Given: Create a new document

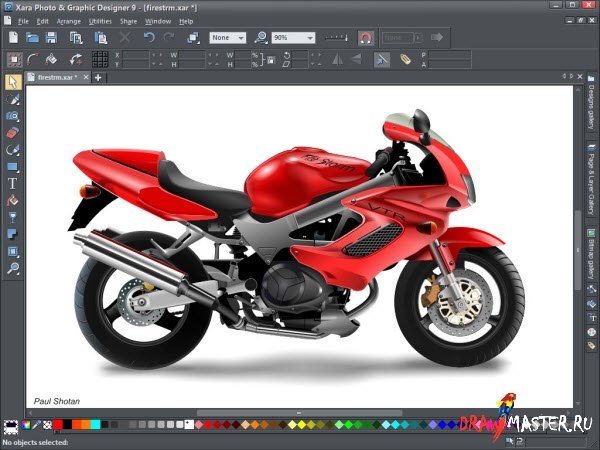Looking at the screenshot, I should pos(13,38).
